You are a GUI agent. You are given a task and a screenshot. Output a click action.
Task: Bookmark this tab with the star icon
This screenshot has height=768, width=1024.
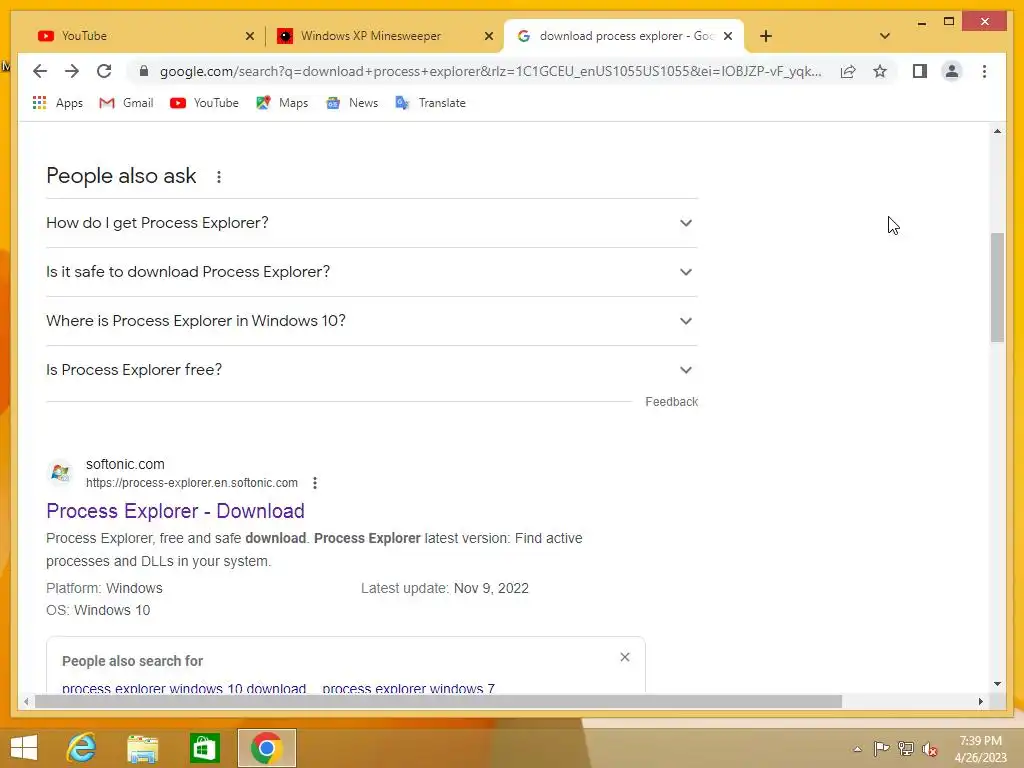point(880,71)
